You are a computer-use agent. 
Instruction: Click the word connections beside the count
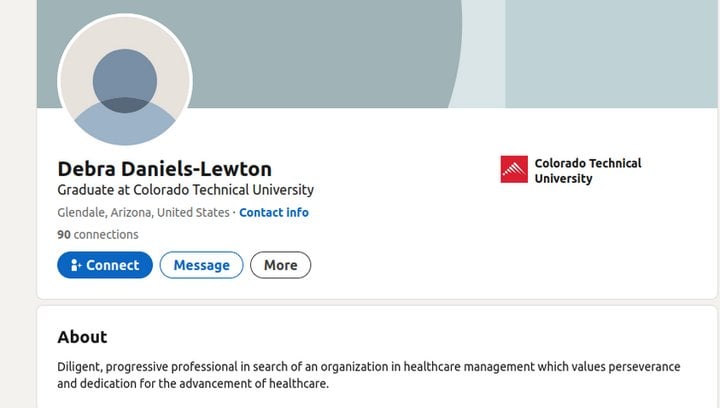(106, 235)
